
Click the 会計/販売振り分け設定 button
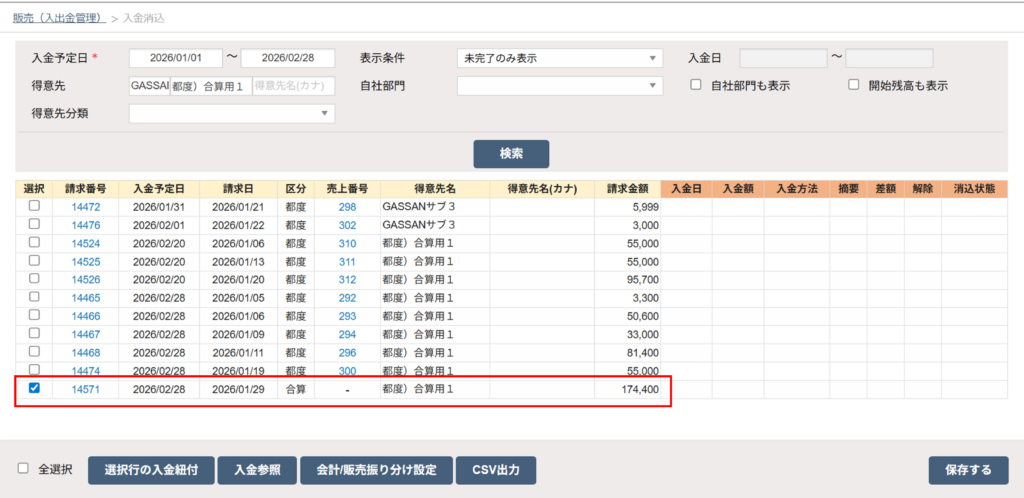[x=376, y=470]
